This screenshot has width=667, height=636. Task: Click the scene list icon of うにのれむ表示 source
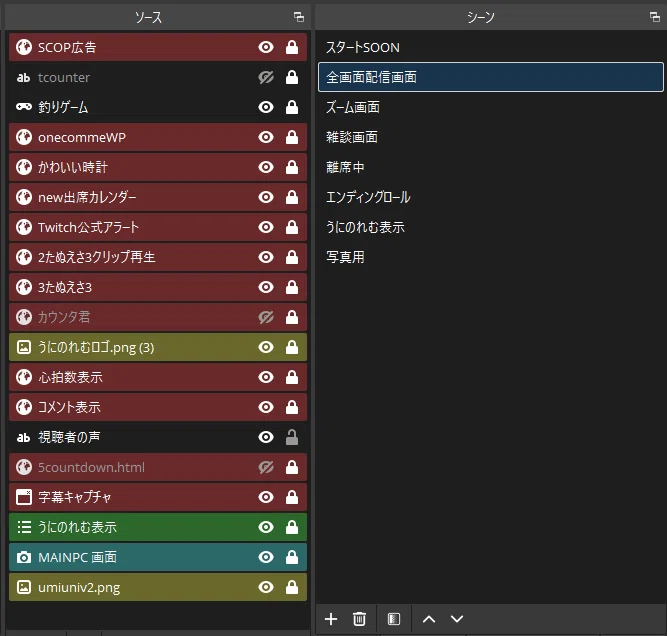24,527
